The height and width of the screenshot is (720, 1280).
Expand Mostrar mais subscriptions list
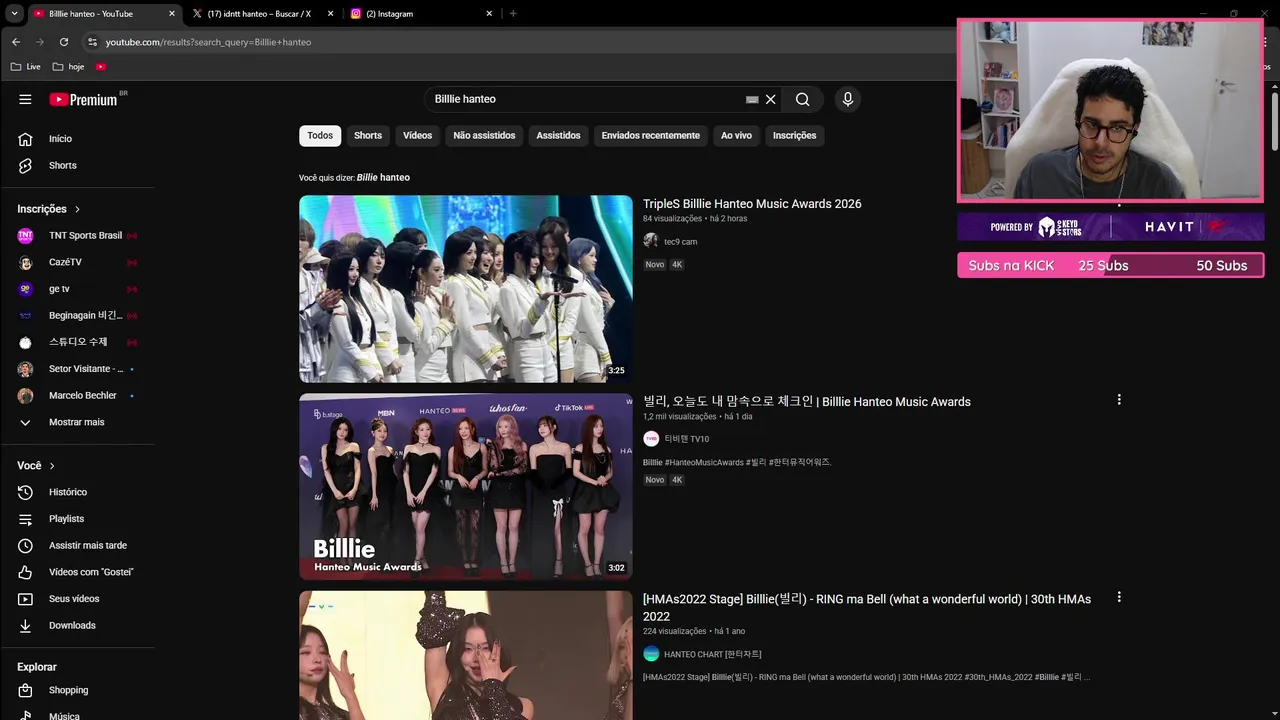78,422
